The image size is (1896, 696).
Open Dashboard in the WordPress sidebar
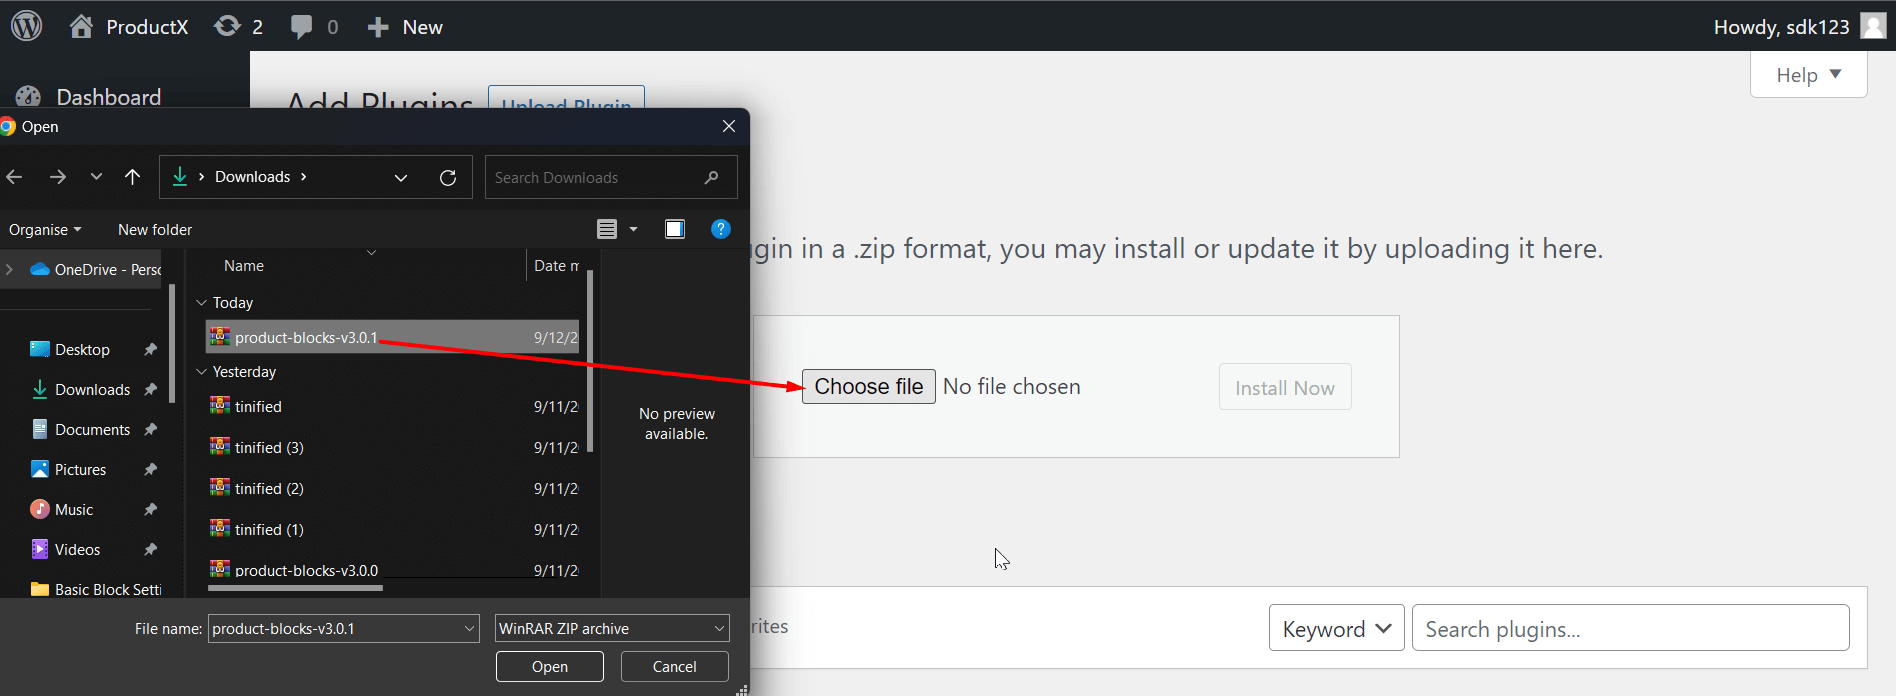(x=108, y=97)
